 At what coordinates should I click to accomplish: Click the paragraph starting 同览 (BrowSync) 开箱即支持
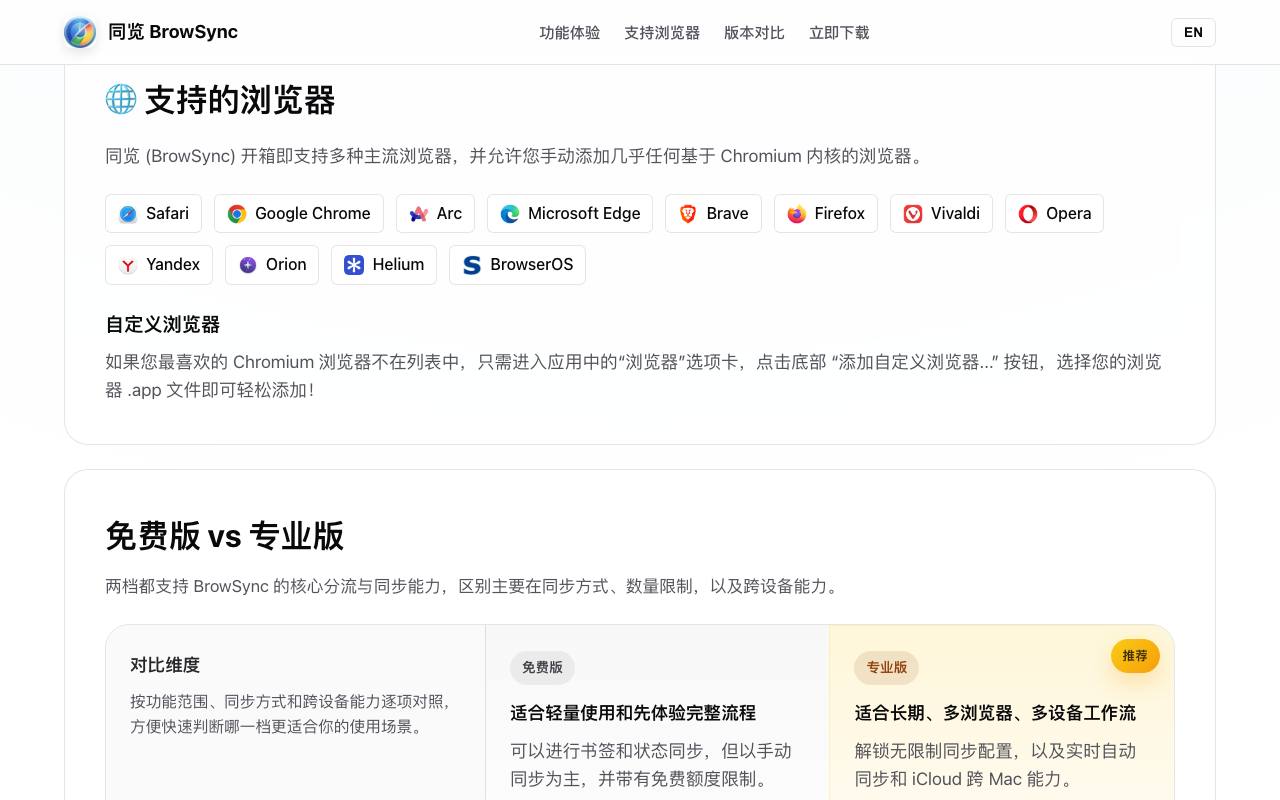(x=517, y=156)
